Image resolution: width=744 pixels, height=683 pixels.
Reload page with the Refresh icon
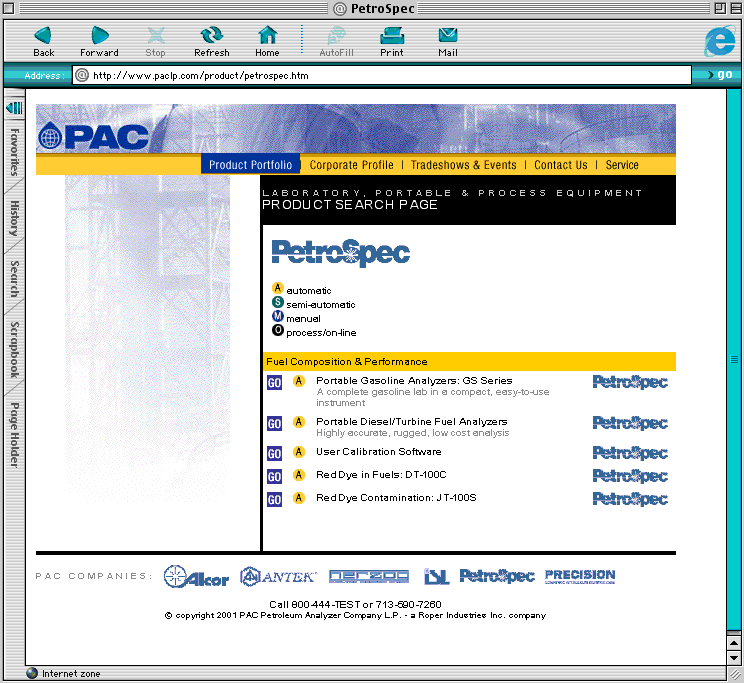coord(211,35)
